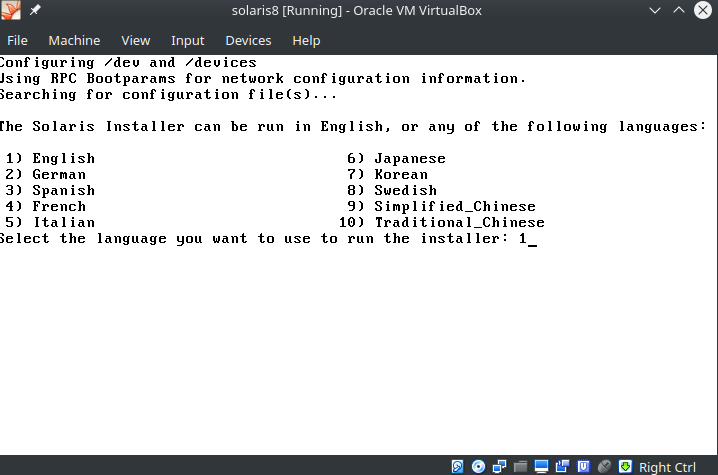Viewport: 718px width, 475px height.
Task: Minimize the VirtualBox window with down chevron
Action: 655,10
